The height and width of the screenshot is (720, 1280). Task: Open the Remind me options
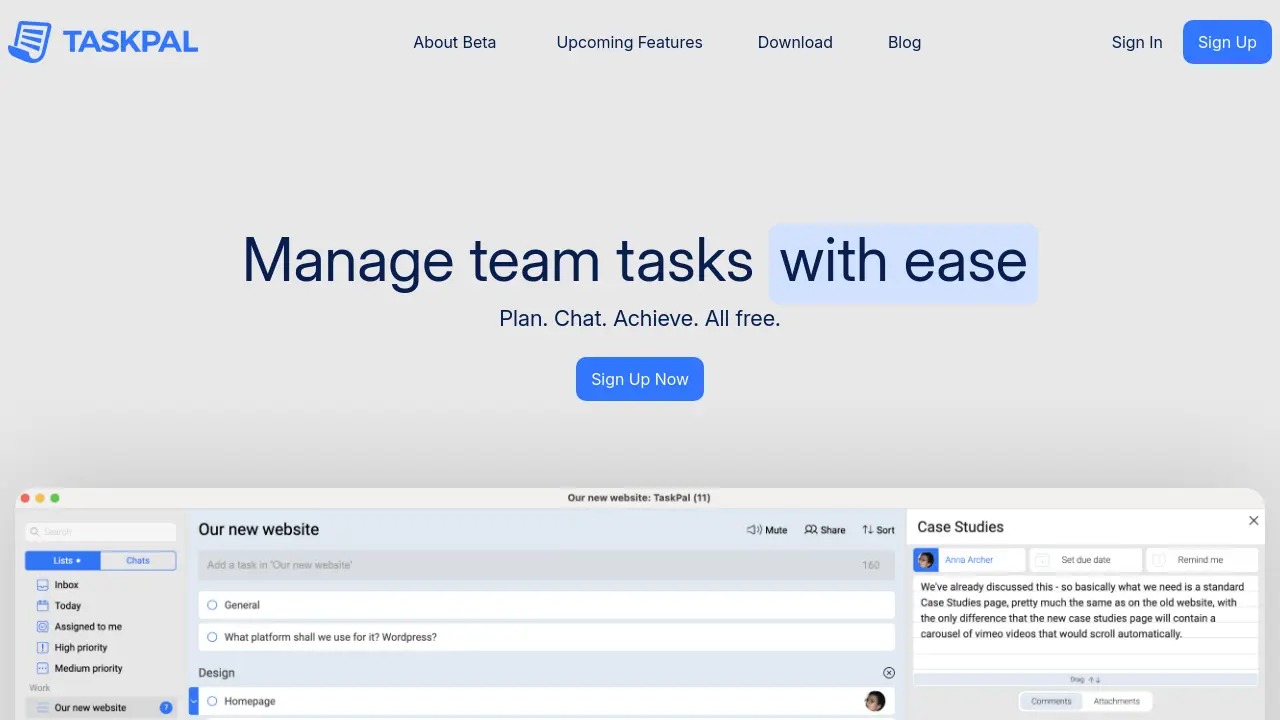[1203, 559]
